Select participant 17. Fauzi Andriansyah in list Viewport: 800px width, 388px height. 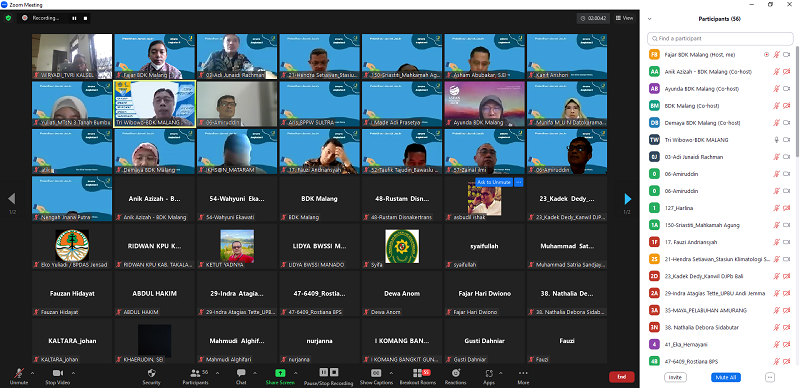721,242
